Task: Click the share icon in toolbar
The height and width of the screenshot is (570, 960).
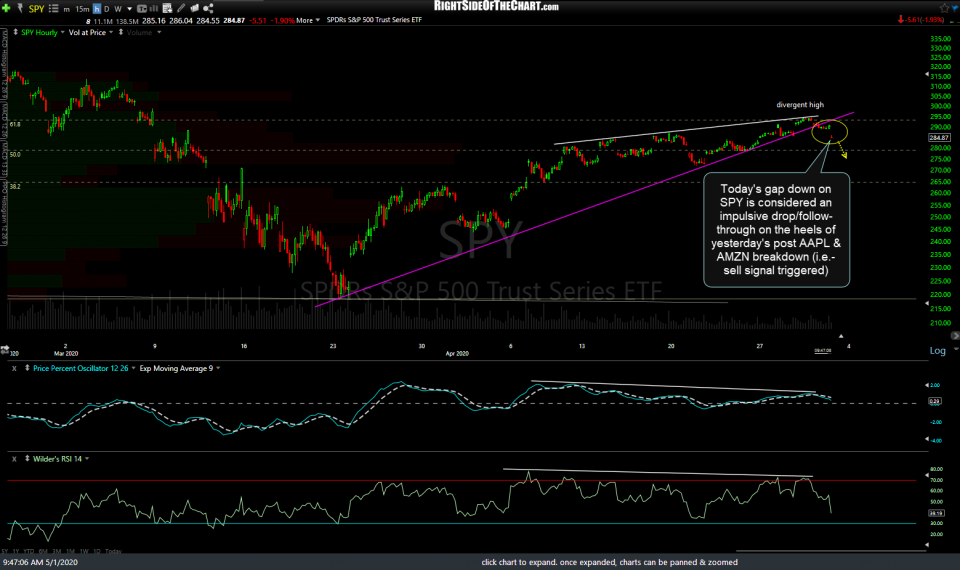Action: tap(208, 8)
